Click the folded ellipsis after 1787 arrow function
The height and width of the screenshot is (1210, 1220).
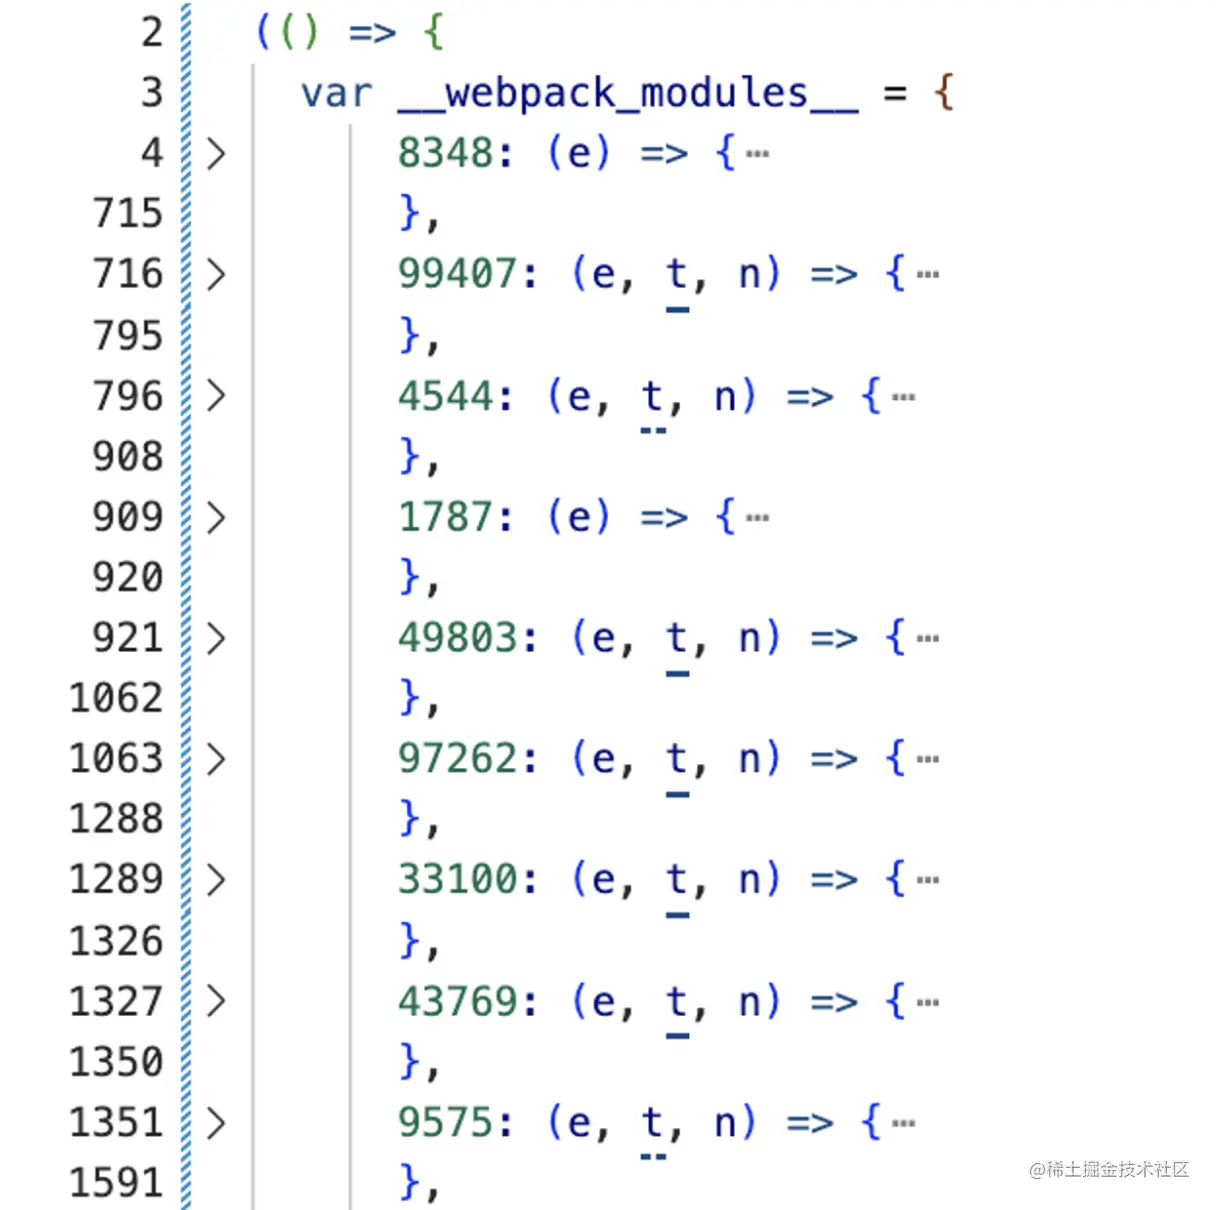click(x=758, y=518)
